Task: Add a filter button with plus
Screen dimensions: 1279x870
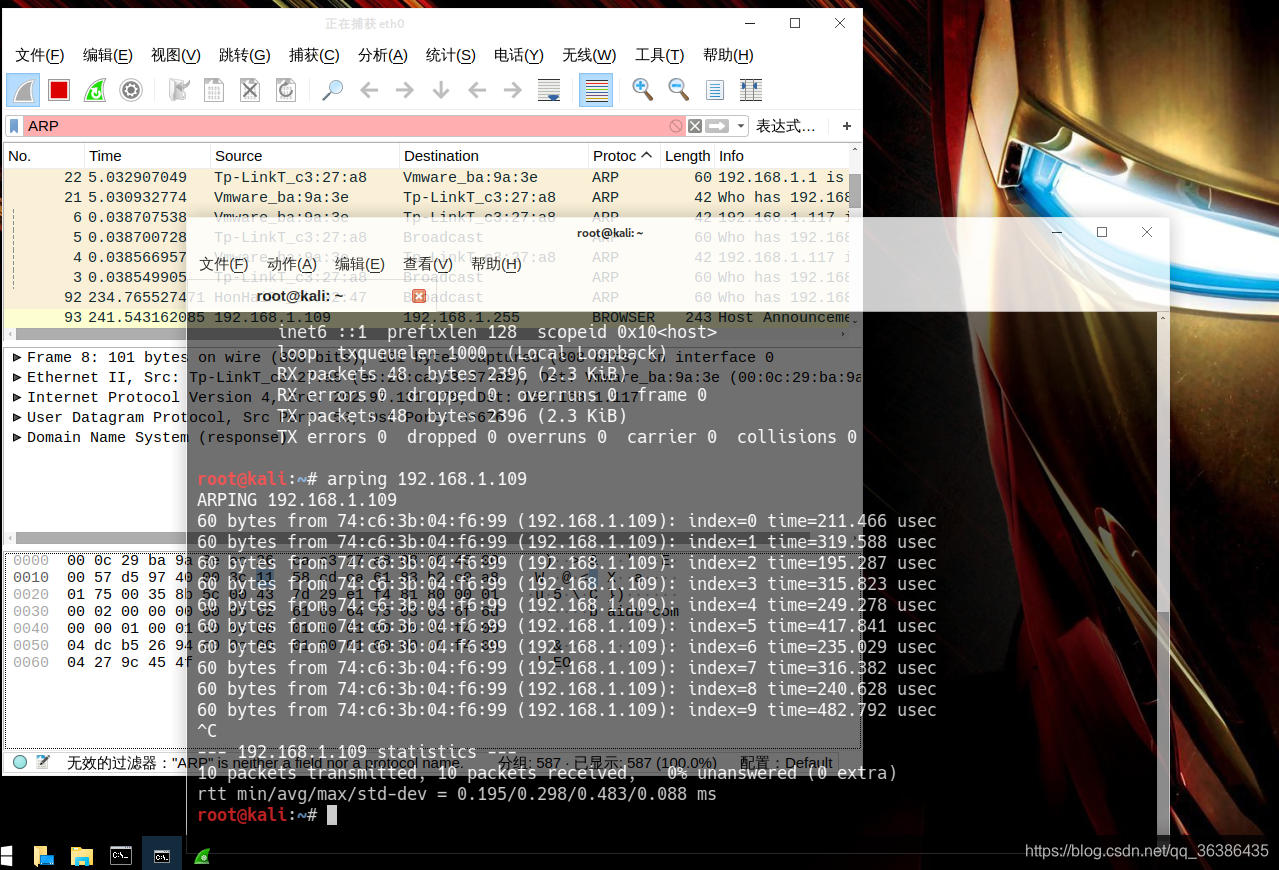Action: pos(847,126)
